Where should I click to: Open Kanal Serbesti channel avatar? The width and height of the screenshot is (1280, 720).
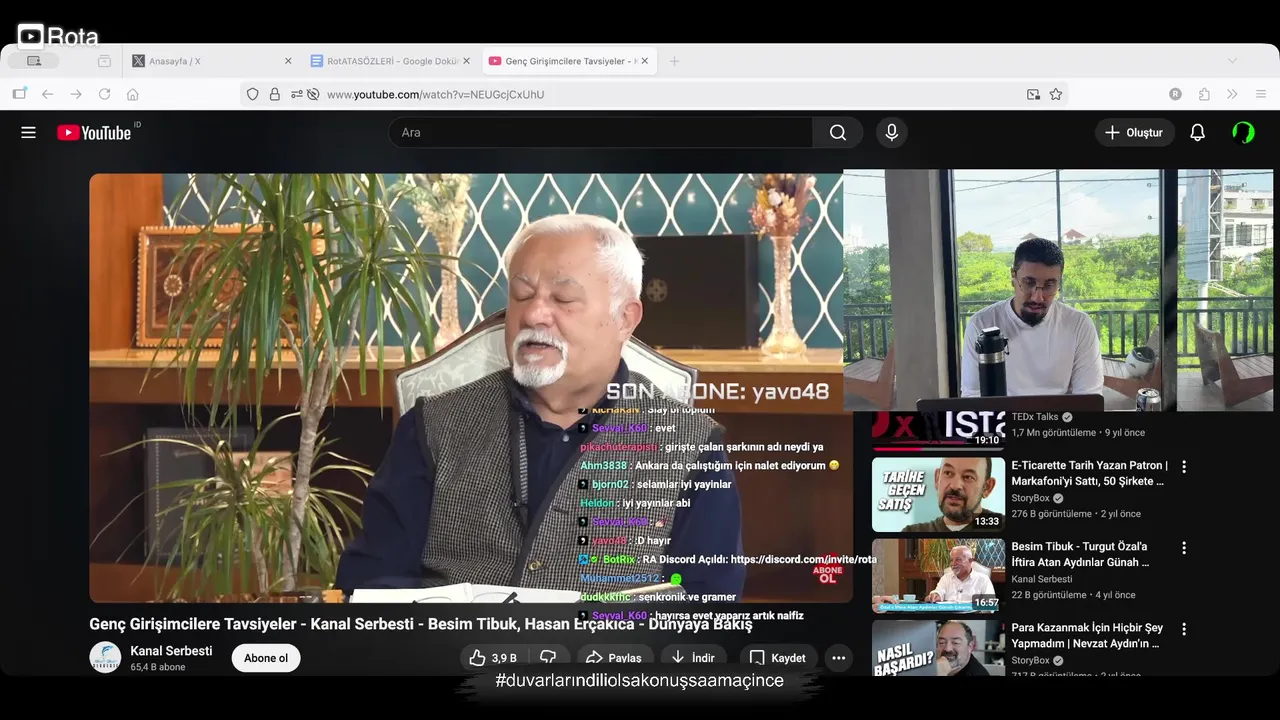pos(105,657)
